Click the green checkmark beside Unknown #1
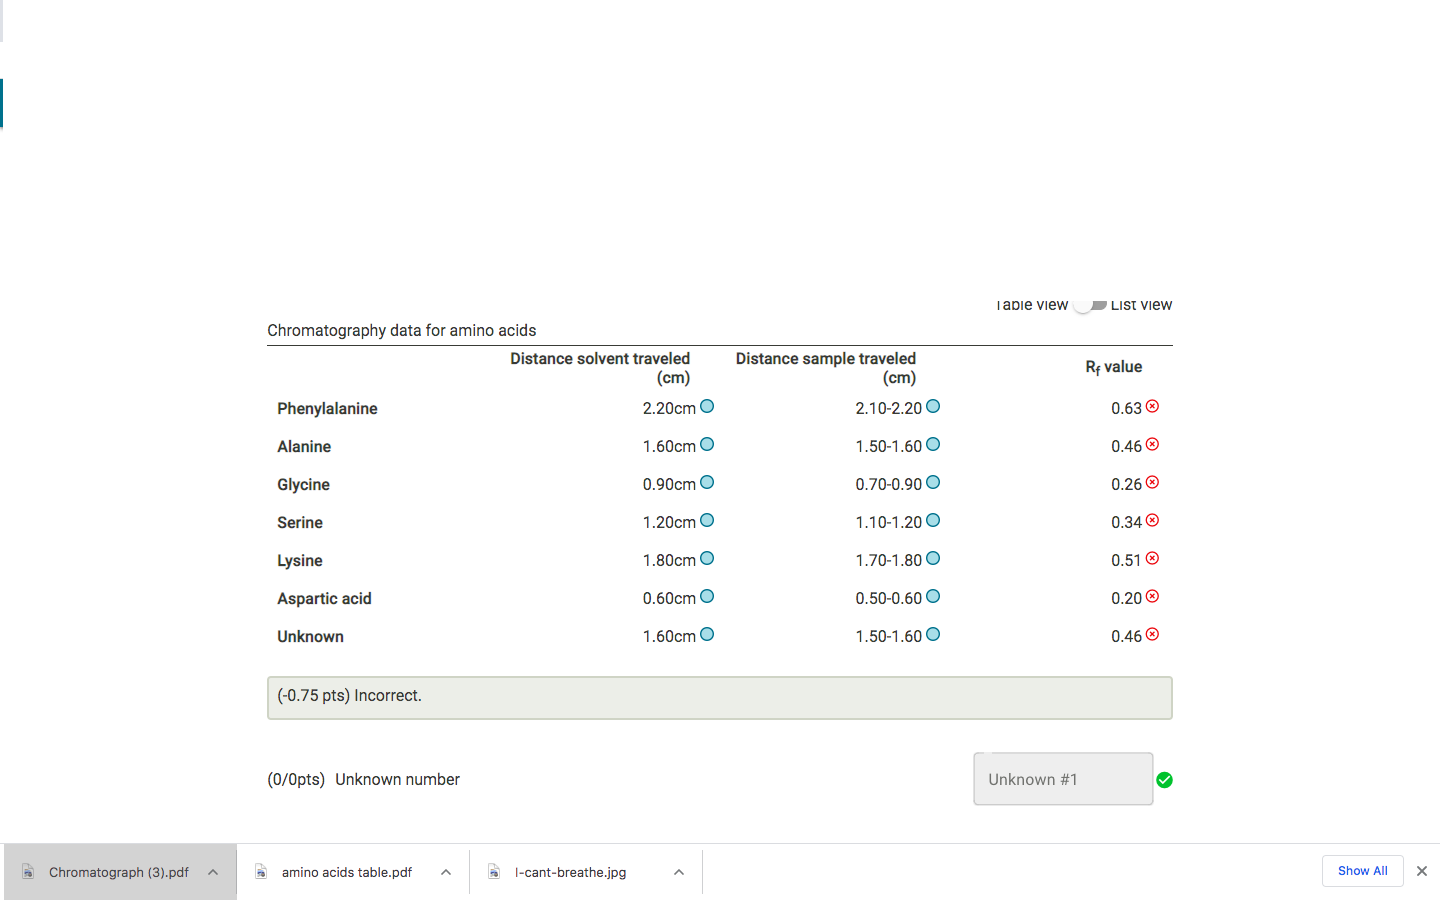The height and width of the screenshot is (900, 1440). tap(1164, 779)
